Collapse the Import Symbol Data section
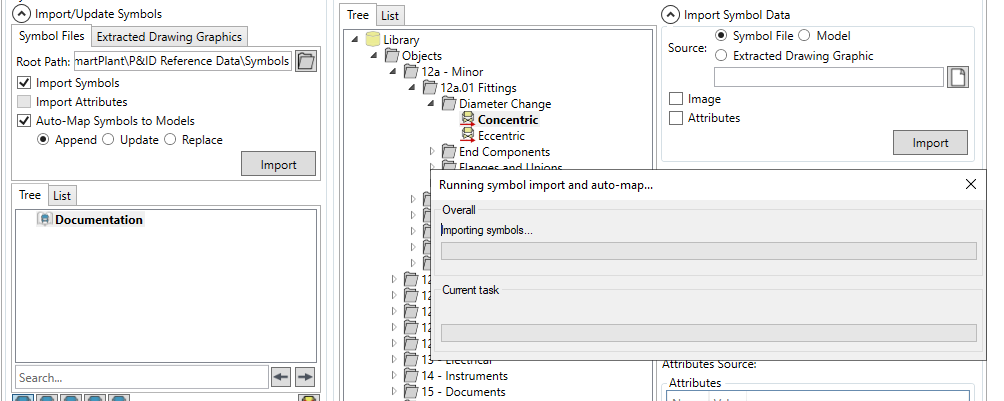 (x=671, y=14)
